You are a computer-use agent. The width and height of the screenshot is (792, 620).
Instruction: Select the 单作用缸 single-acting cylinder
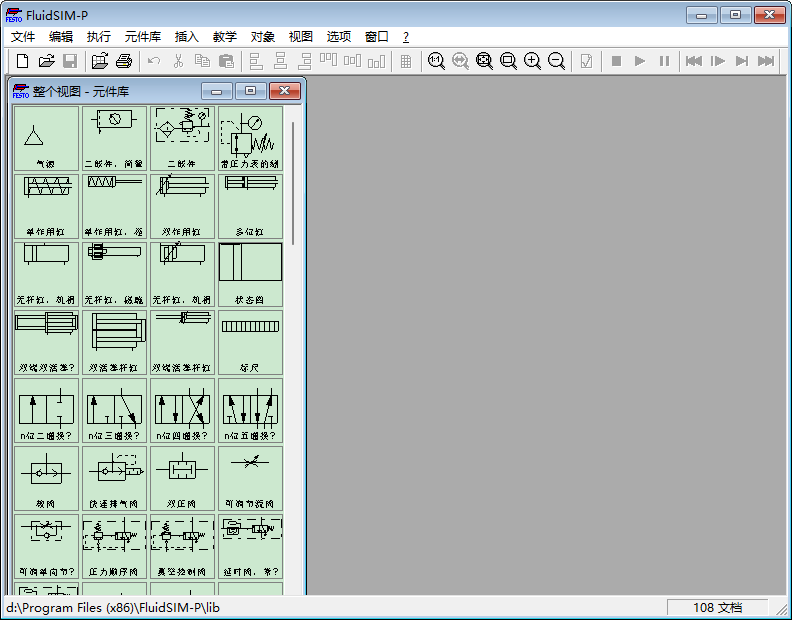click(46, 206)
